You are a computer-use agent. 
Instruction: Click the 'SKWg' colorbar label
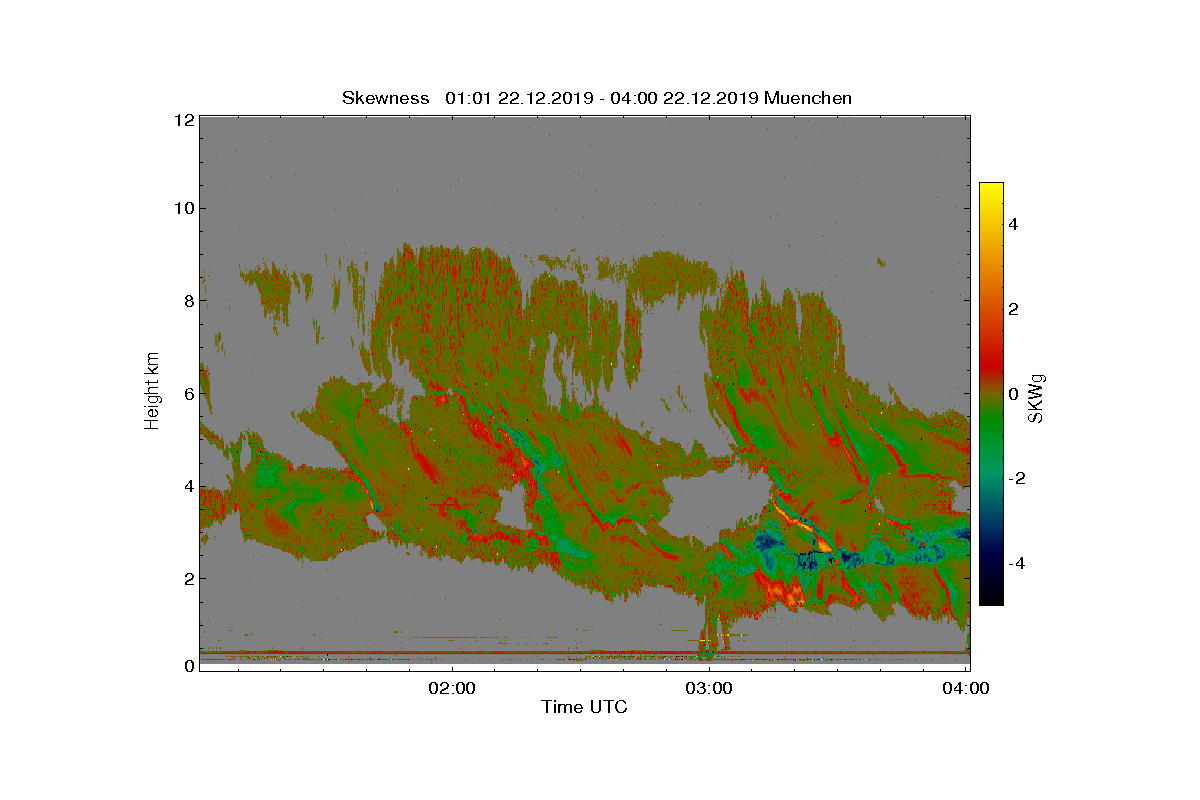[1037, 397]
